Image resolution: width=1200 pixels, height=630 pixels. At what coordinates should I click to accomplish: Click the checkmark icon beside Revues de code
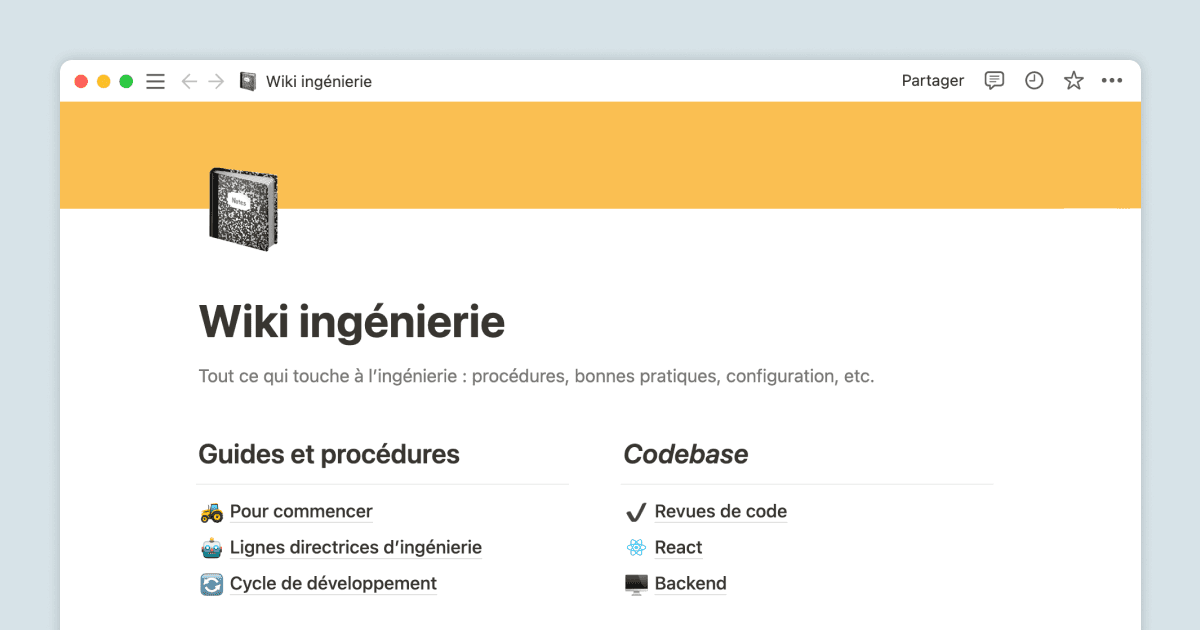636,511
